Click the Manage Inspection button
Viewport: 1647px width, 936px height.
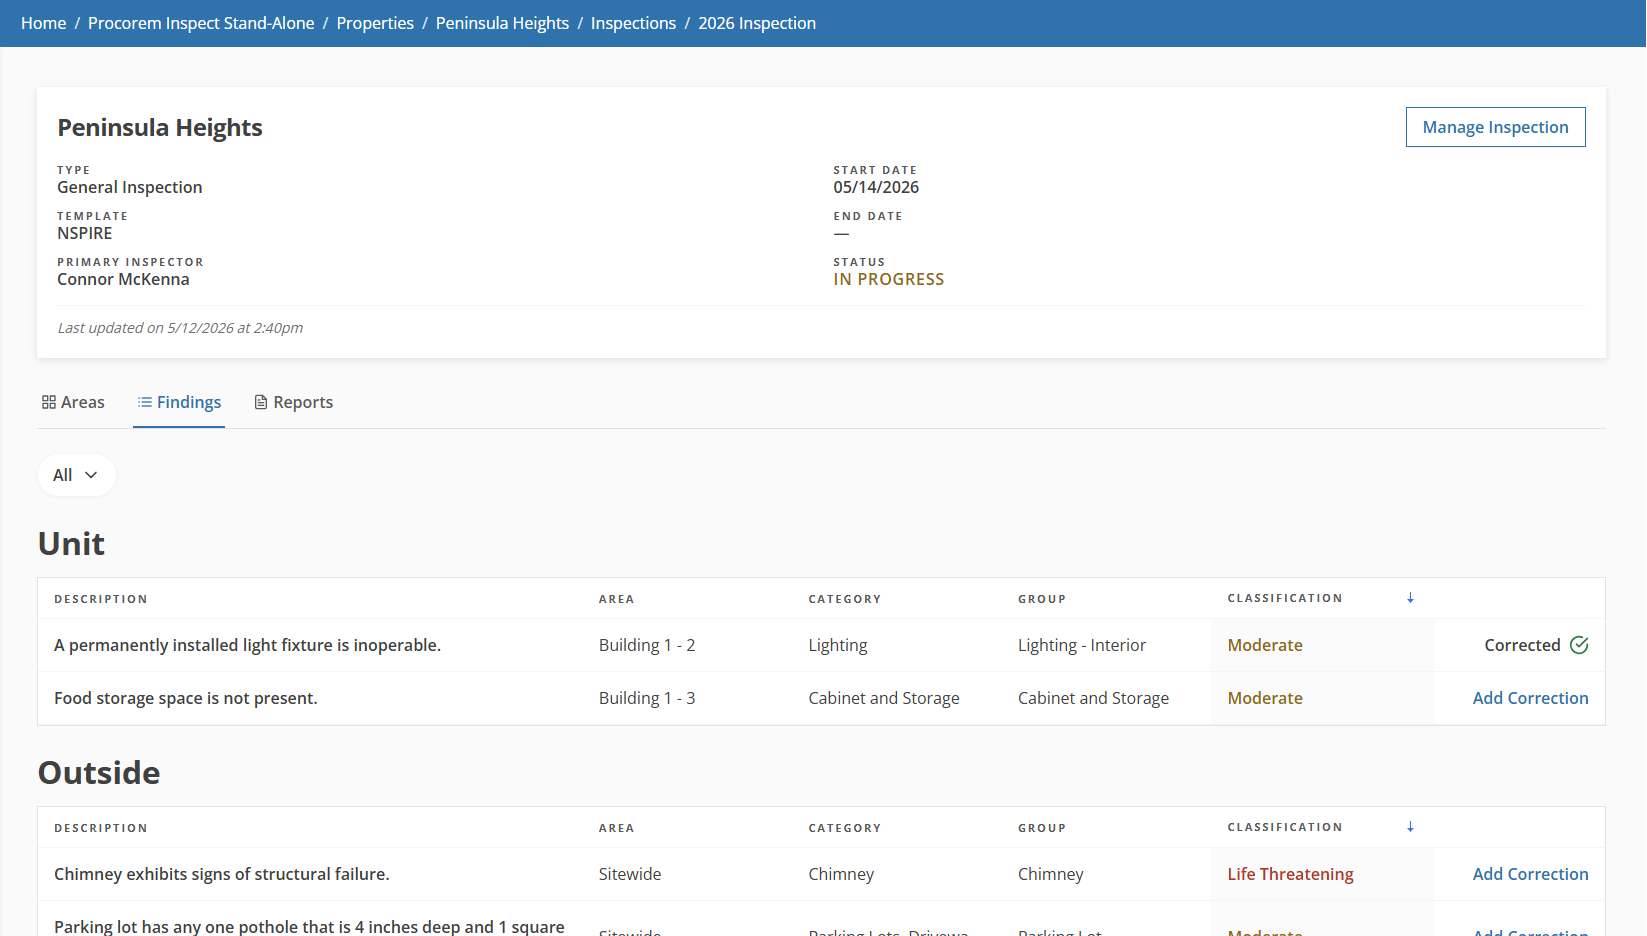pyautogui.click(x=1495, y=127)
